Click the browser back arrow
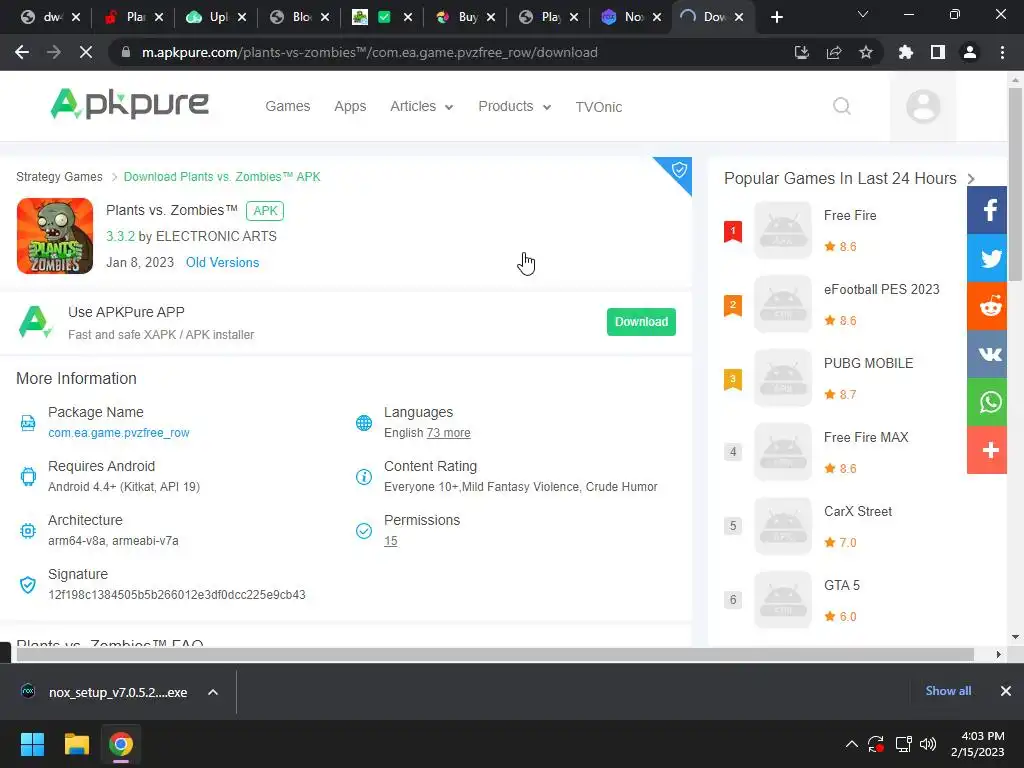This screenshot has width=1024, height=768. pyautogui.click(x=22, y=52)
